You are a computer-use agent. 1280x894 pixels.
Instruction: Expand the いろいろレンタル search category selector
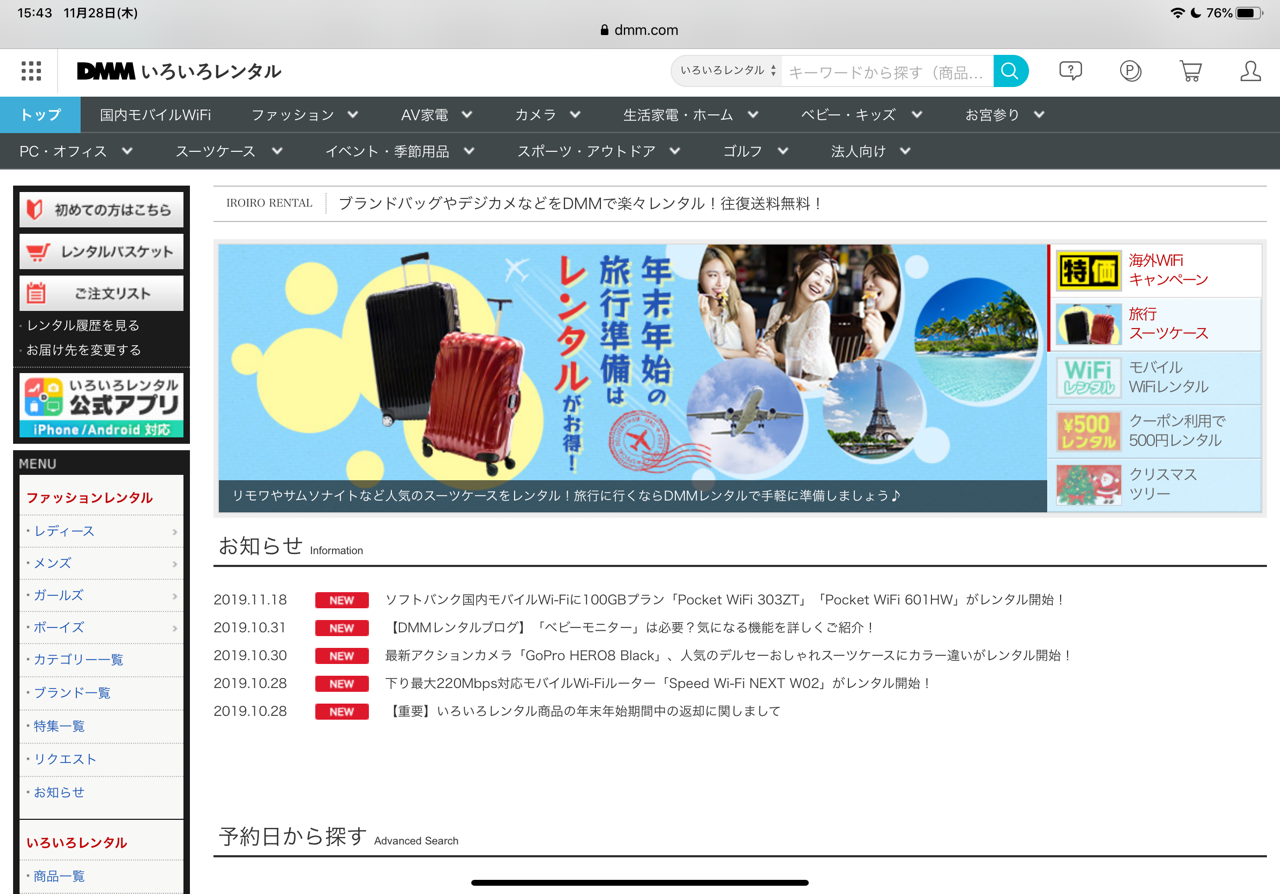tap(727, 71)
